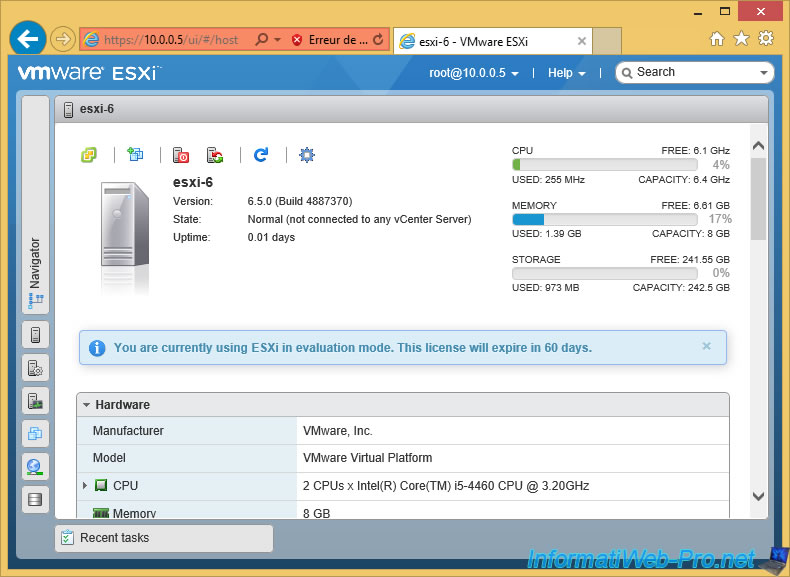Click the Get vCenter Server toolbar icon

pyautogui.click(x=89, y=155)
